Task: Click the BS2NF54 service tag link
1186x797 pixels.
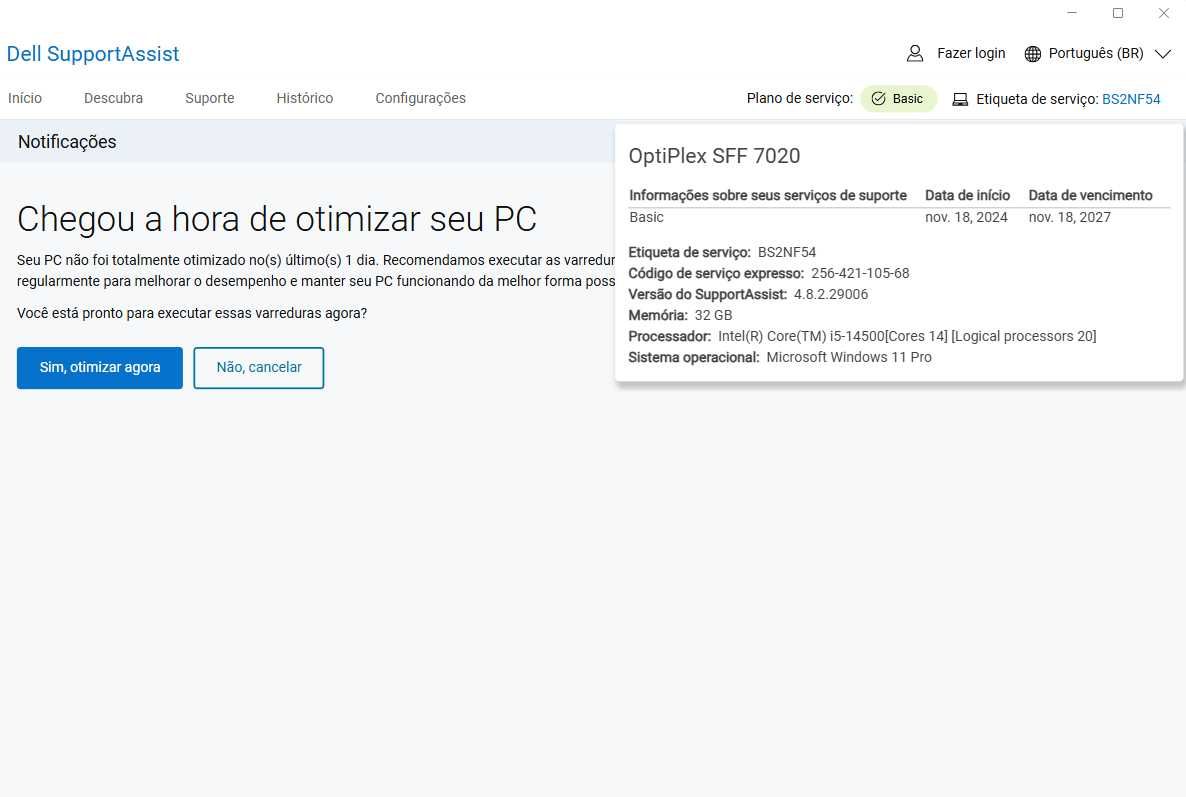Action: [x=1131, y=99]
